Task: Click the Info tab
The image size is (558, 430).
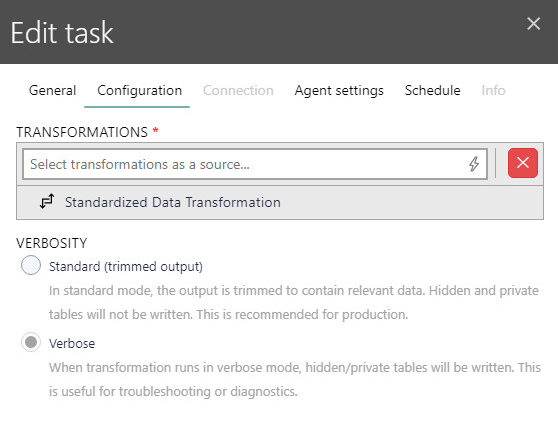Action: [493, 90]
